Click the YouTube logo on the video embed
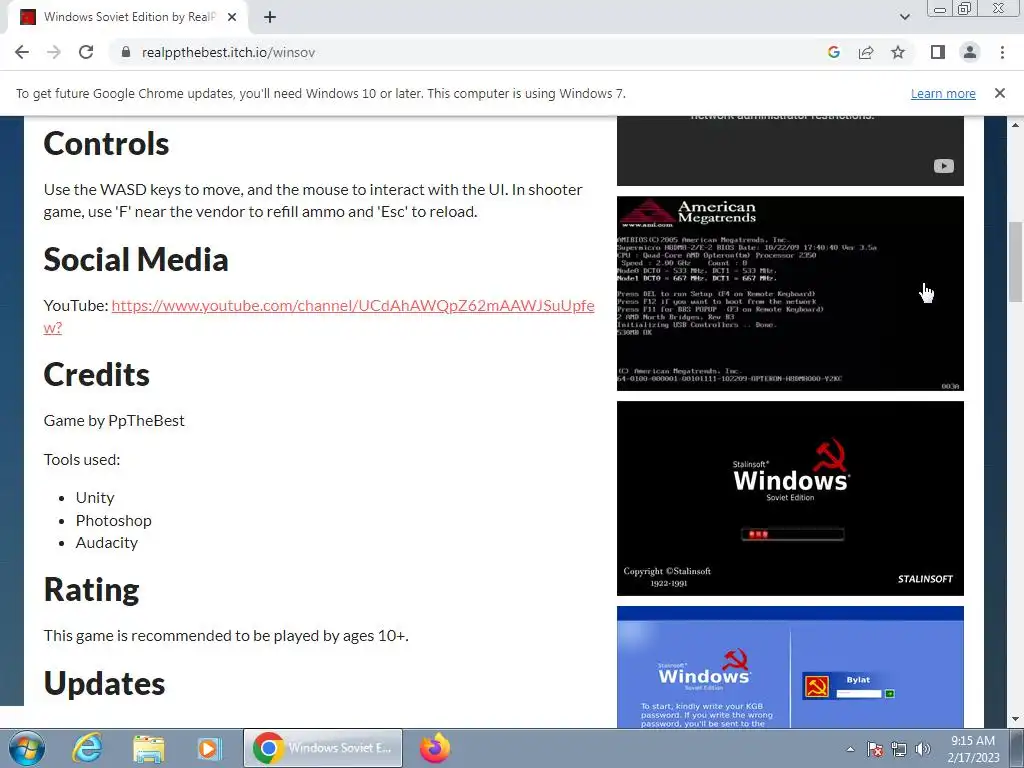Screen dimensions: 1024x768 [x=943, y=166]
